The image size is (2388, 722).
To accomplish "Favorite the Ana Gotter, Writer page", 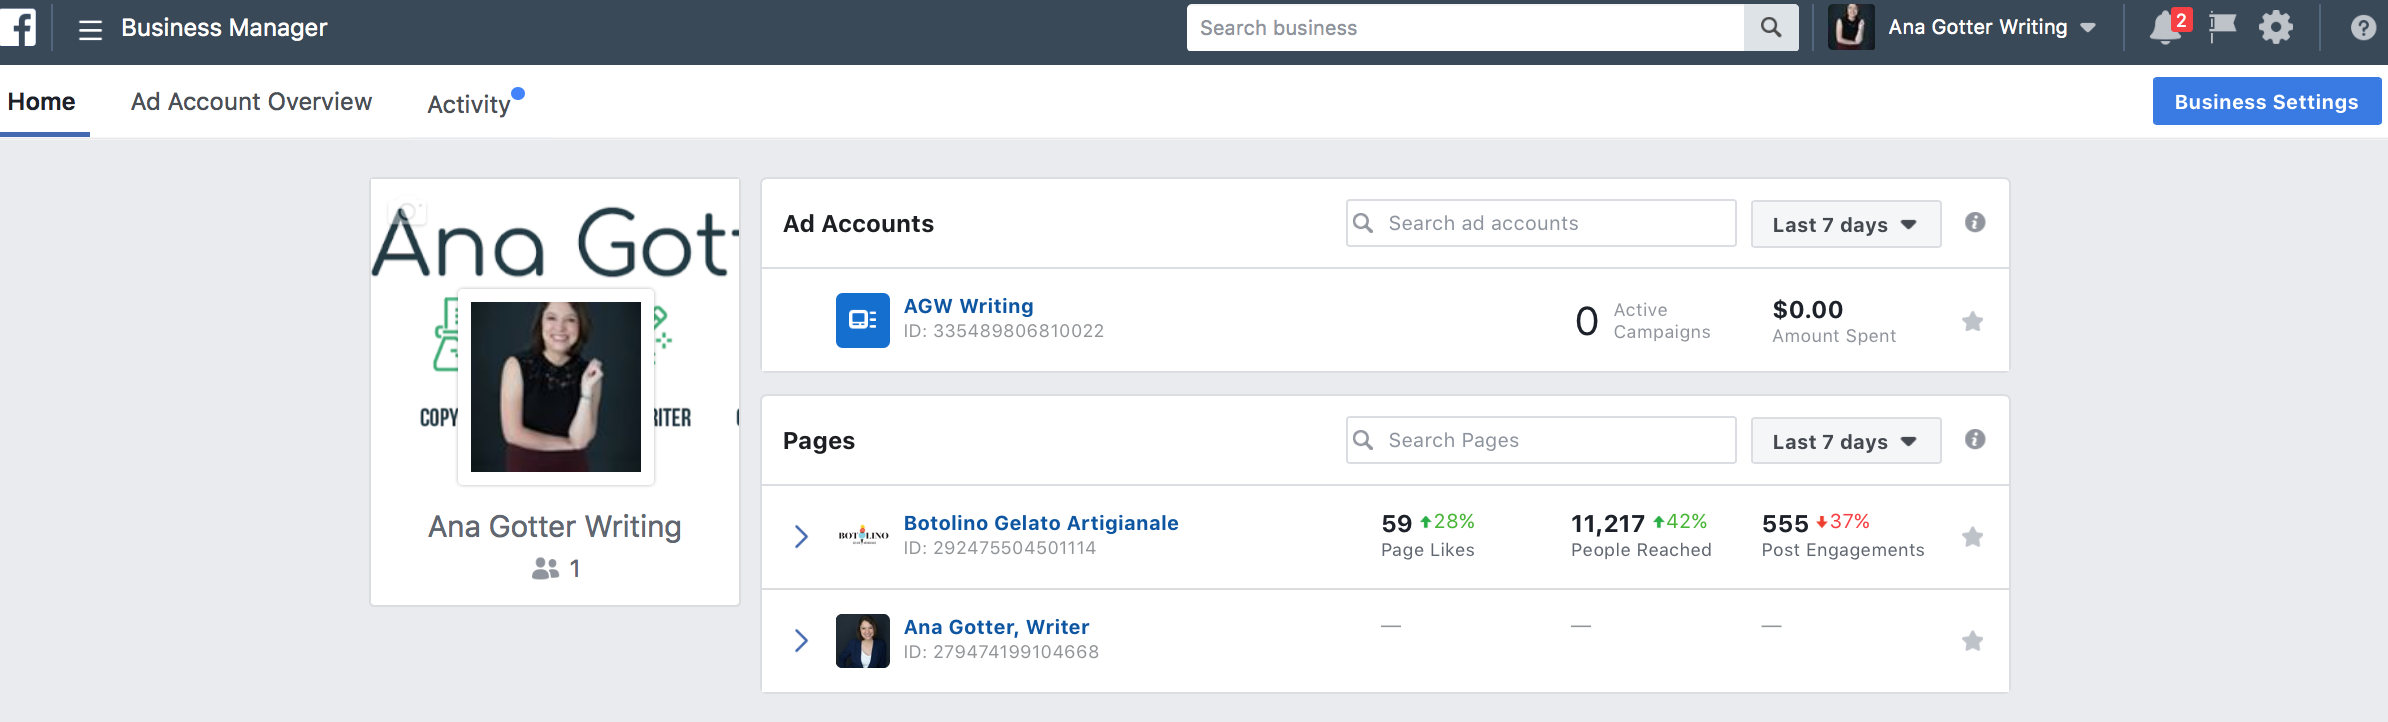I will tap(1972, 641).
